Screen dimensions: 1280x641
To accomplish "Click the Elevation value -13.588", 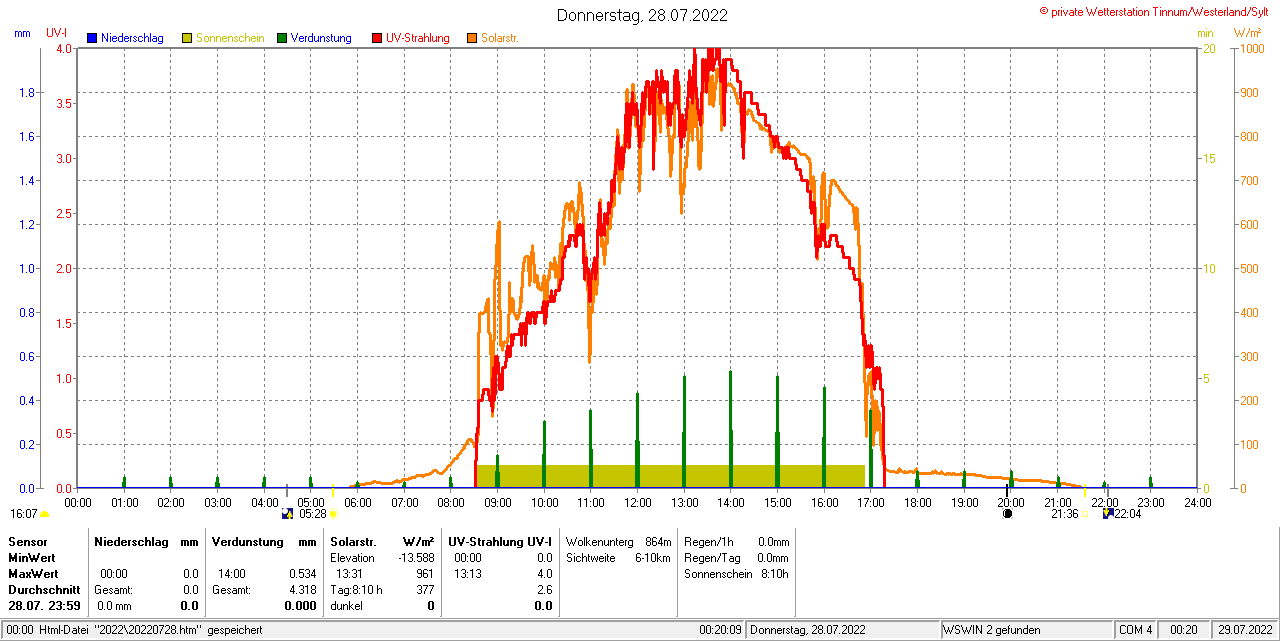I will pyautogui.click(x=414, y=557).
